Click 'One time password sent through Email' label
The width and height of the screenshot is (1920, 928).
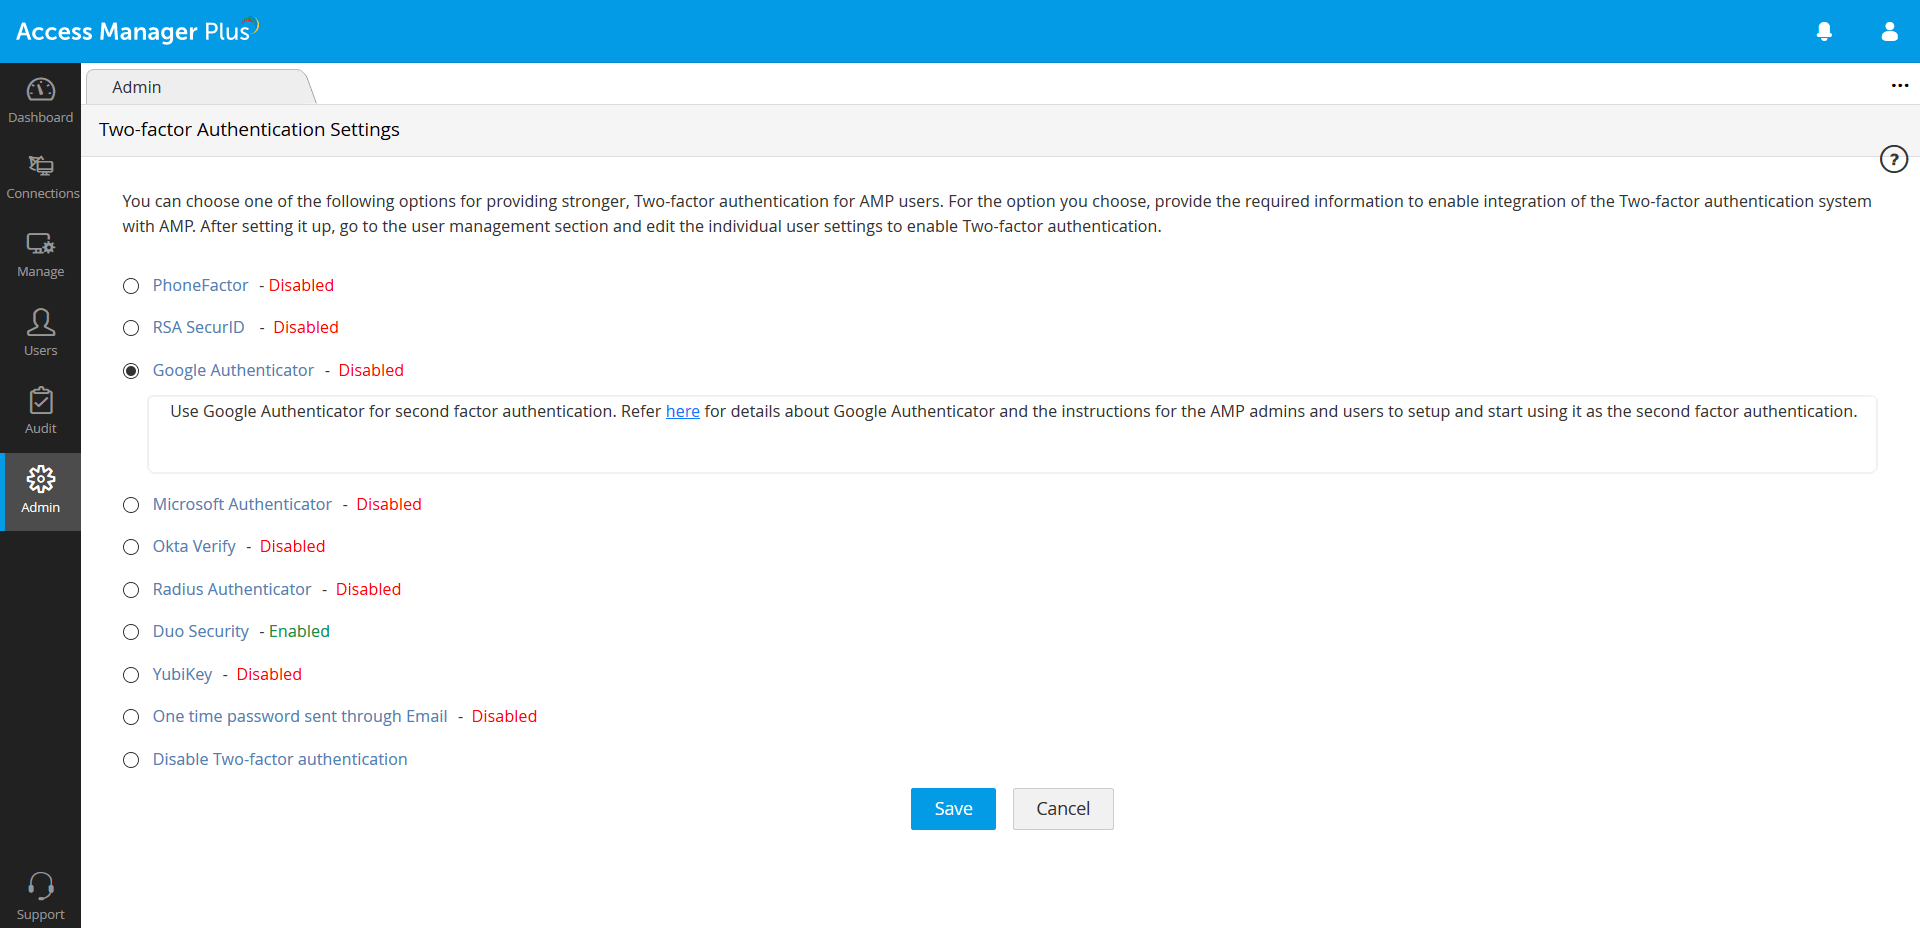300,716
